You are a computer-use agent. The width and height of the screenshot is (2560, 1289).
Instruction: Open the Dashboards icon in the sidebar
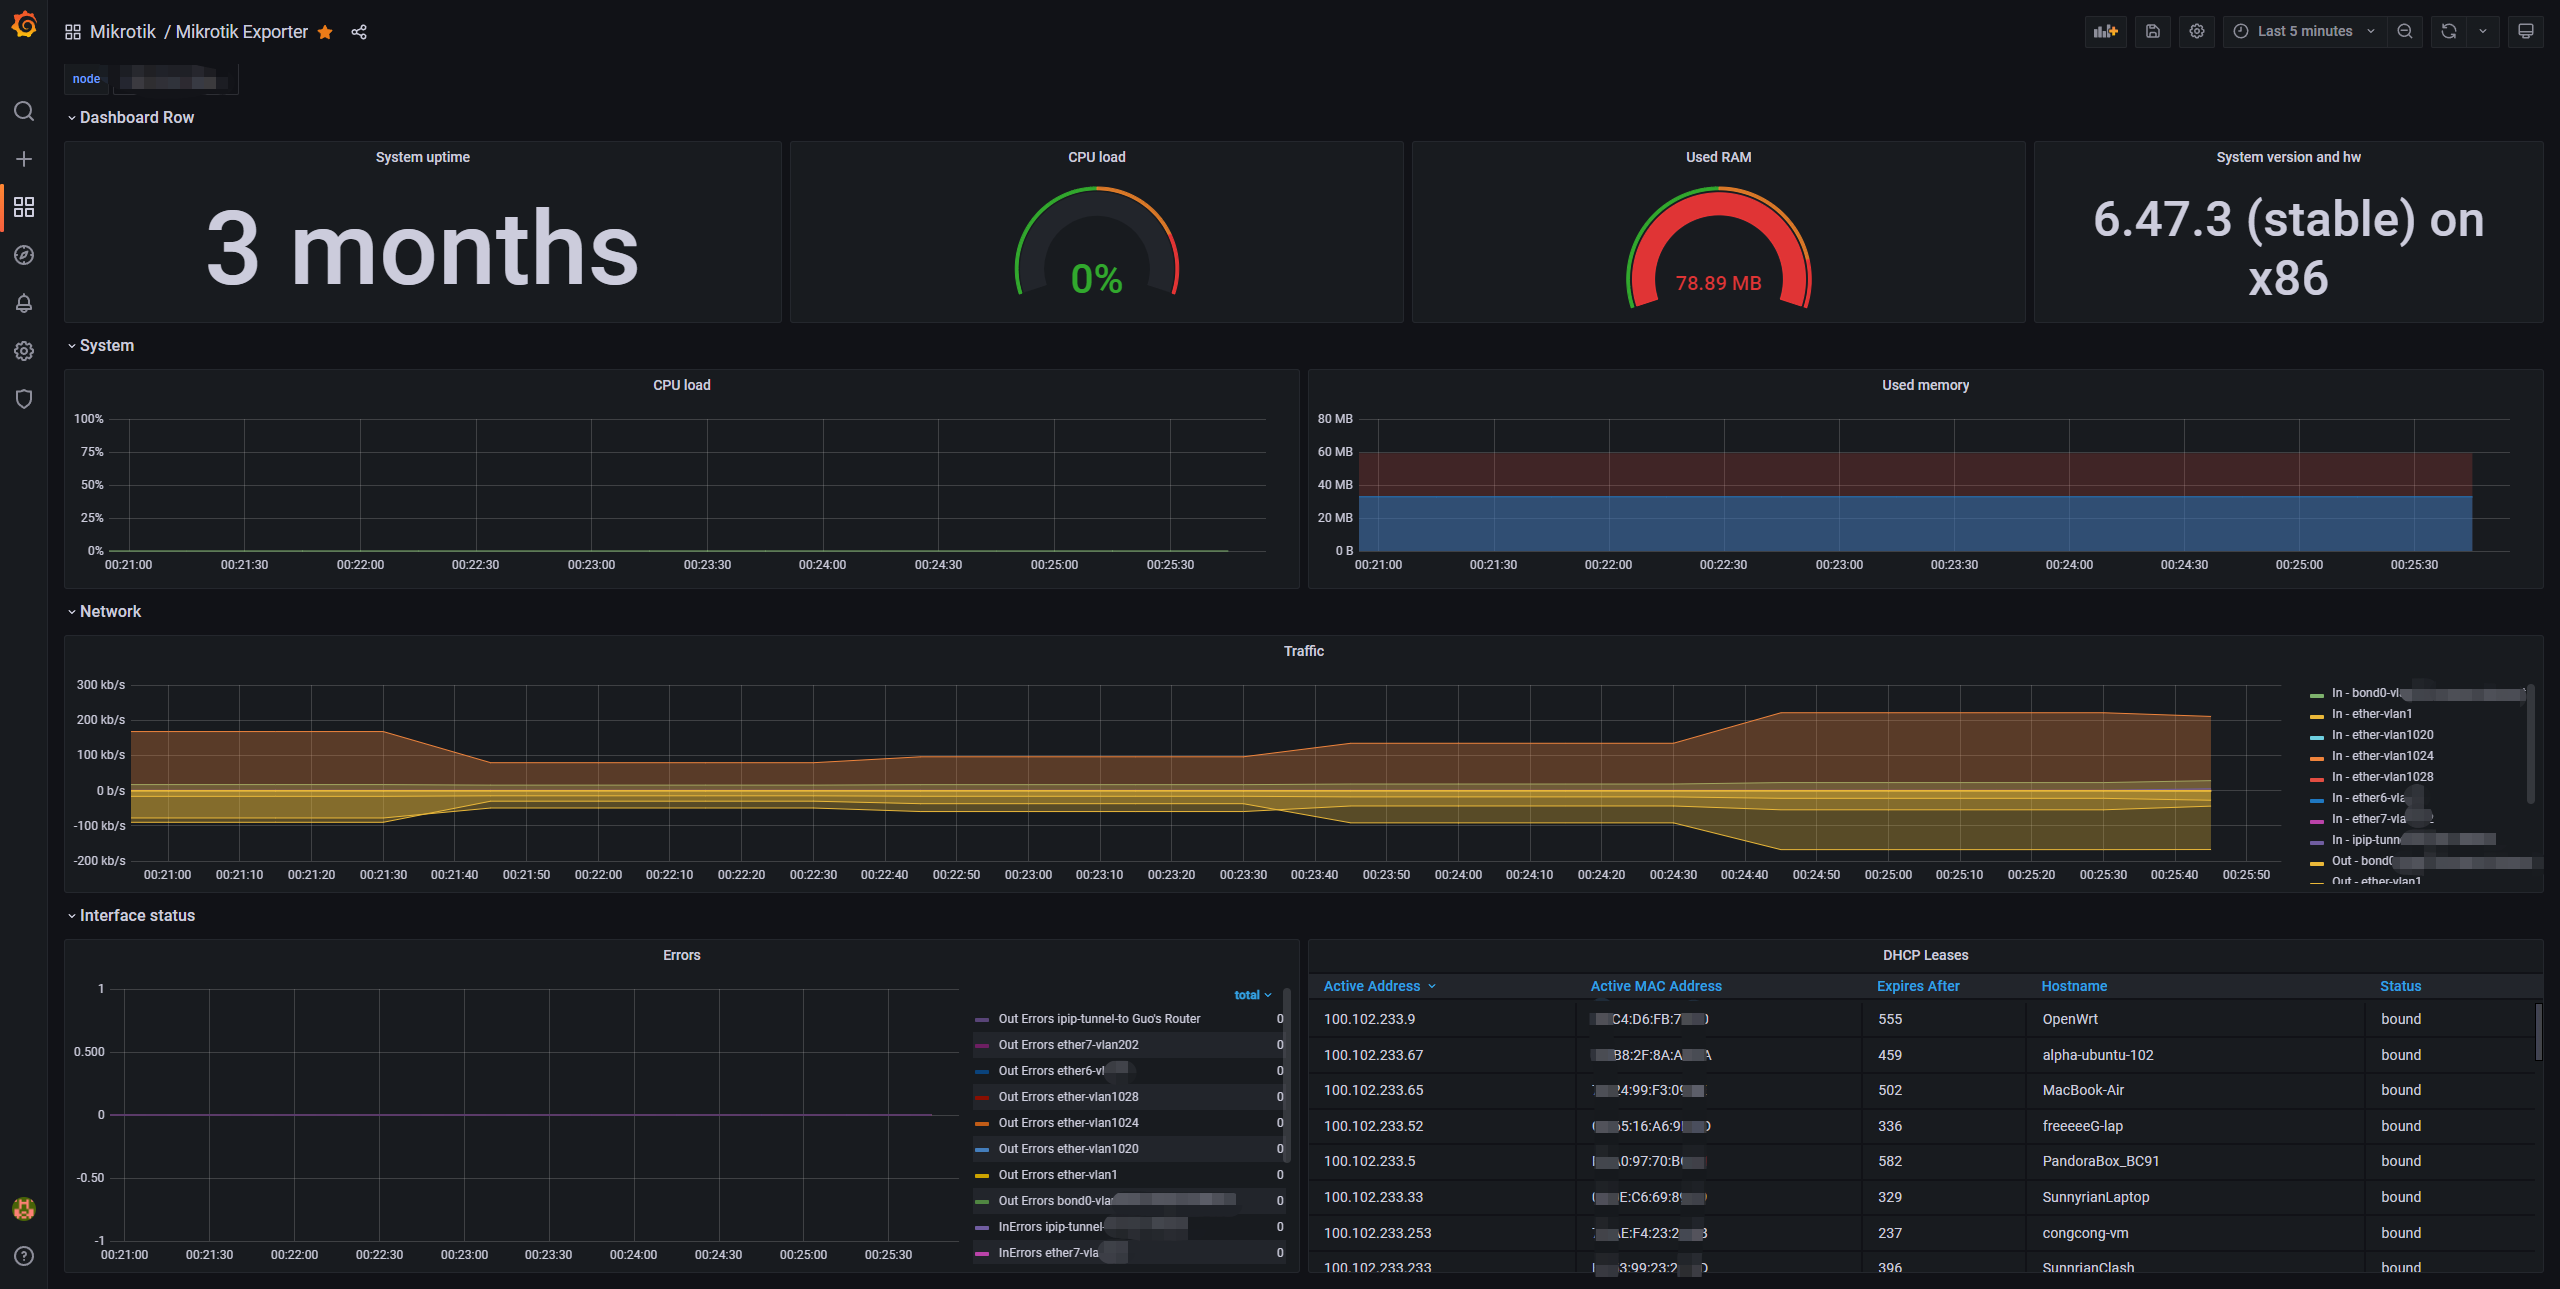(24, 207)
